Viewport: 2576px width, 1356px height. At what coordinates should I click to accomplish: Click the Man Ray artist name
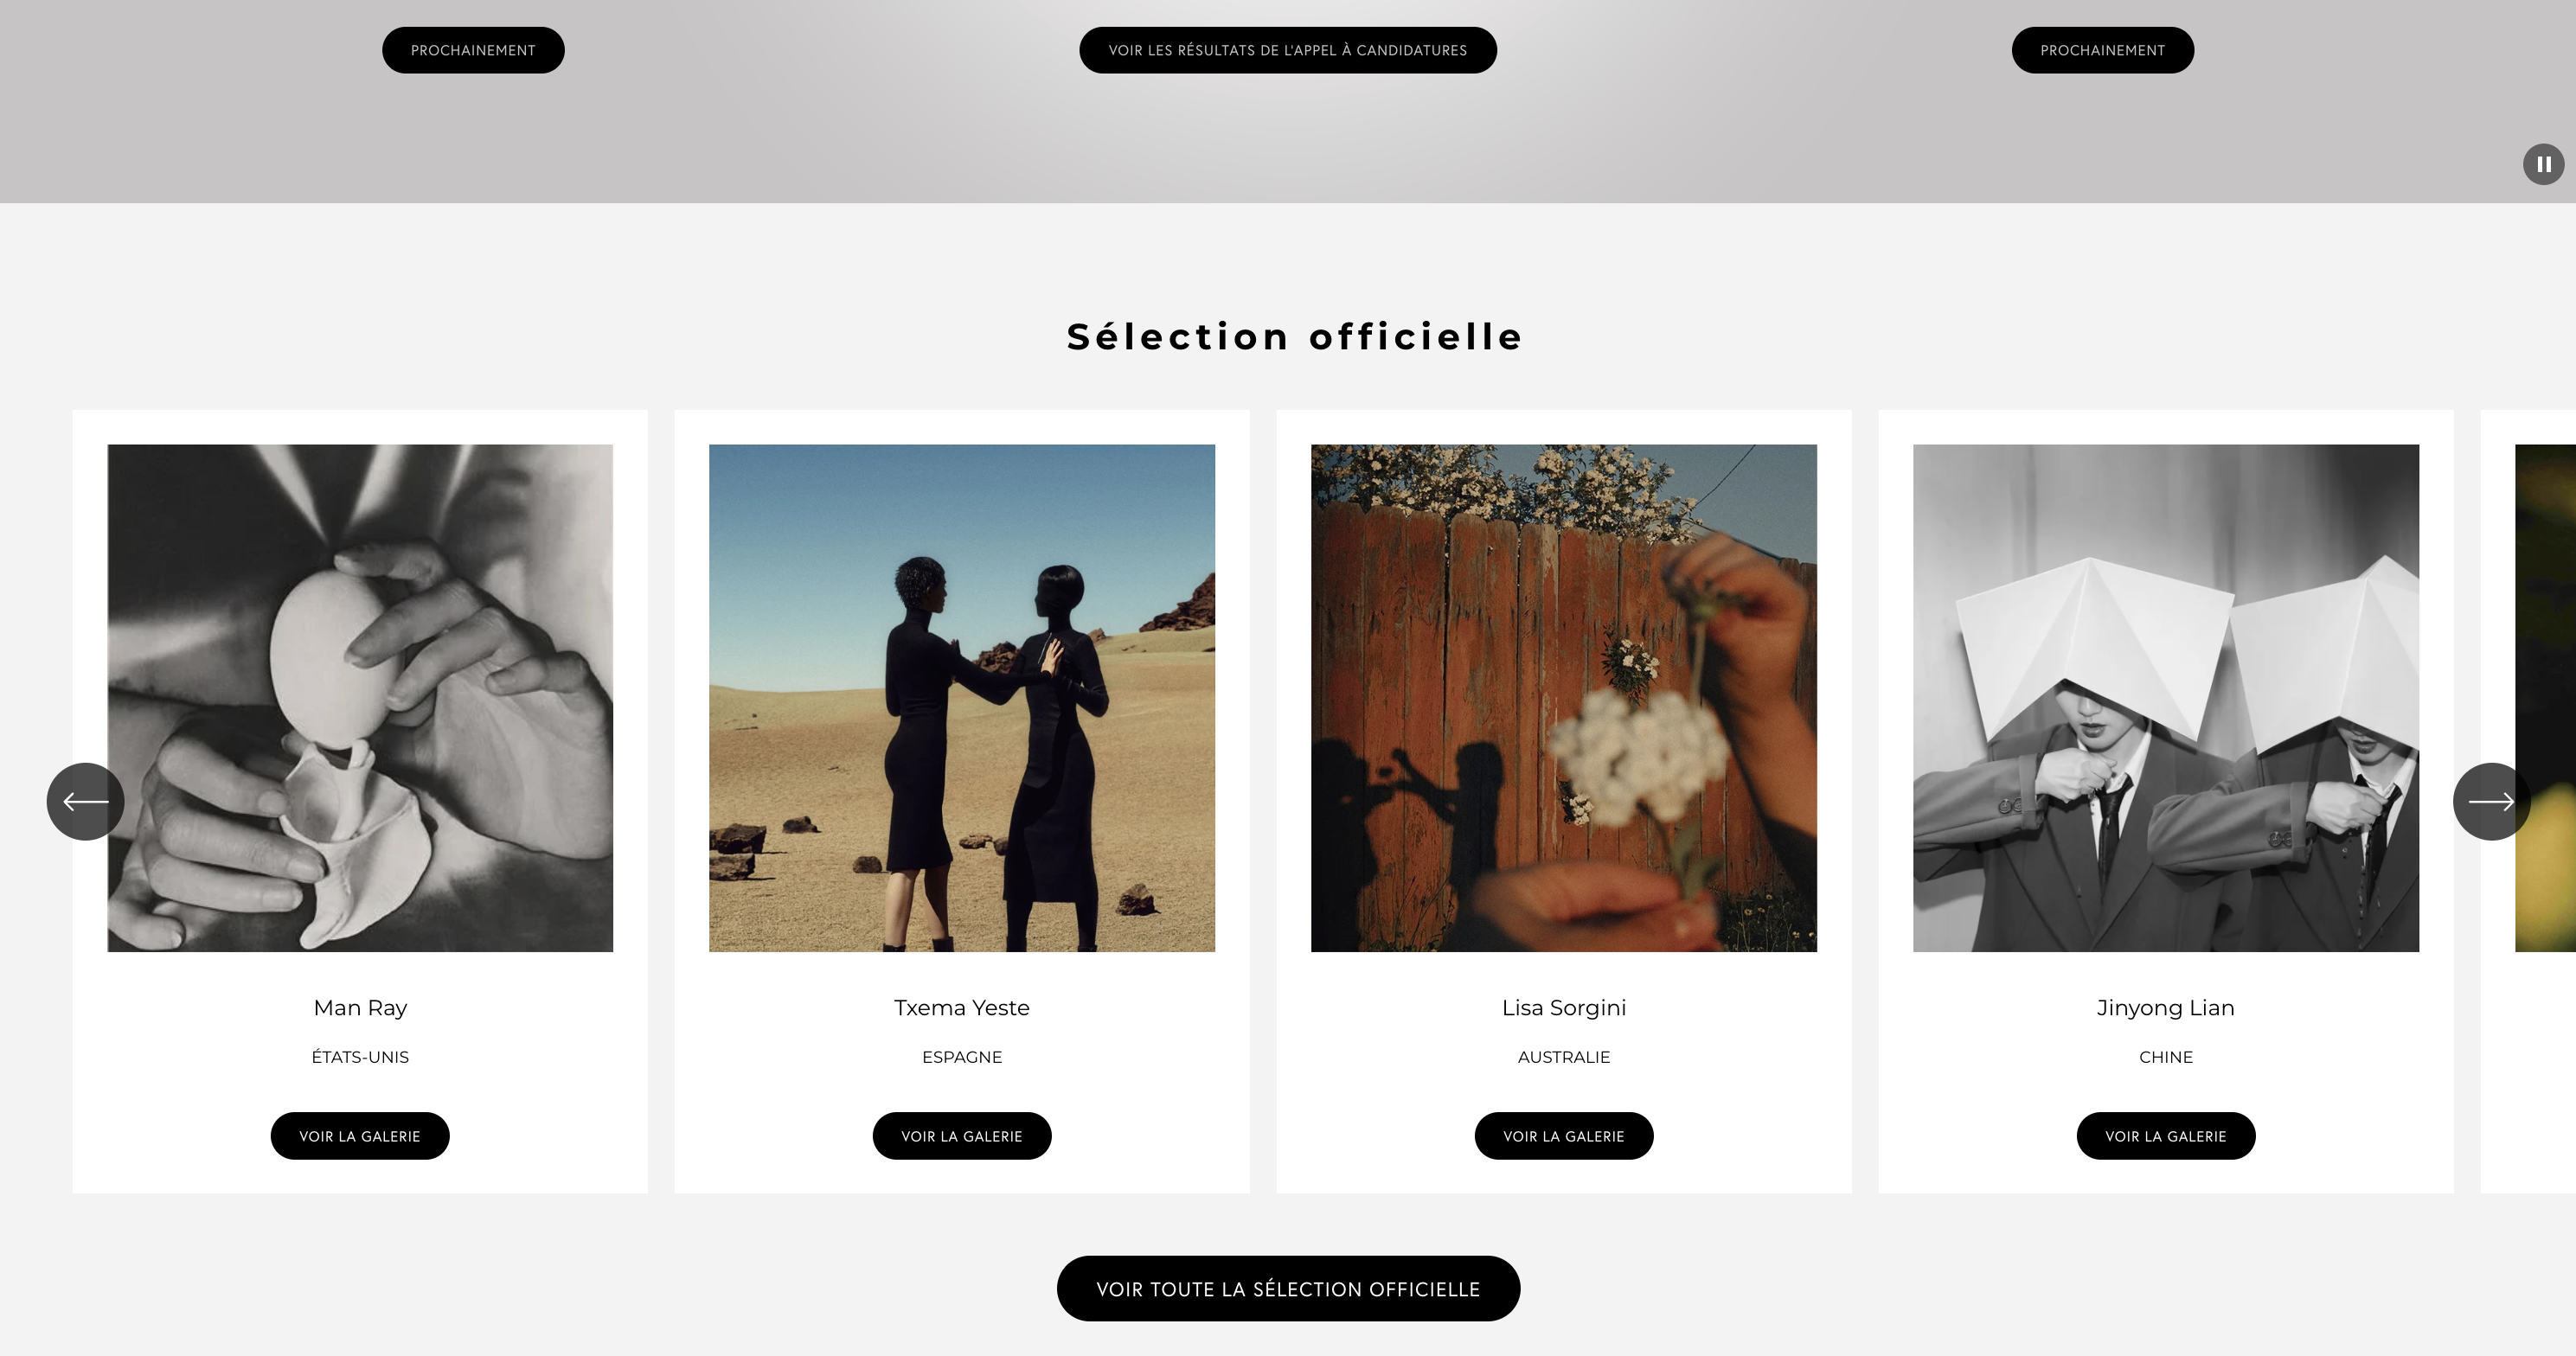360,1008
